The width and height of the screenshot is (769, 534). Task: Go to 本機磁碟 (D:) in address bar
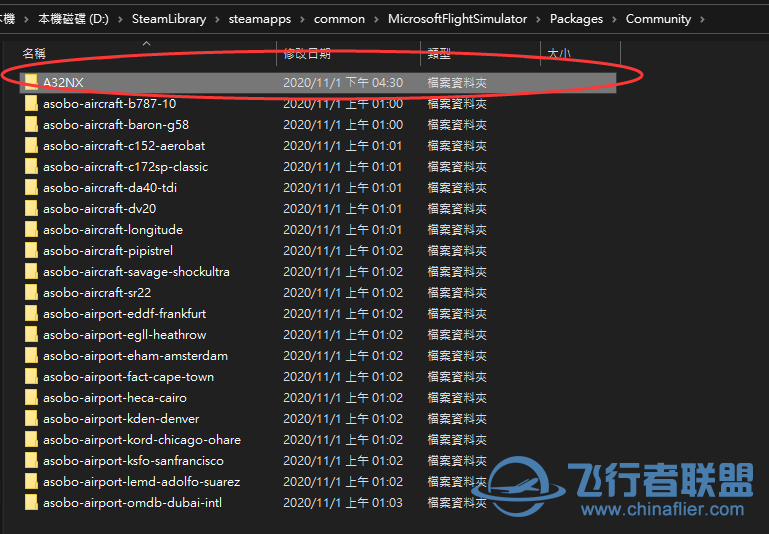point(74,19)
